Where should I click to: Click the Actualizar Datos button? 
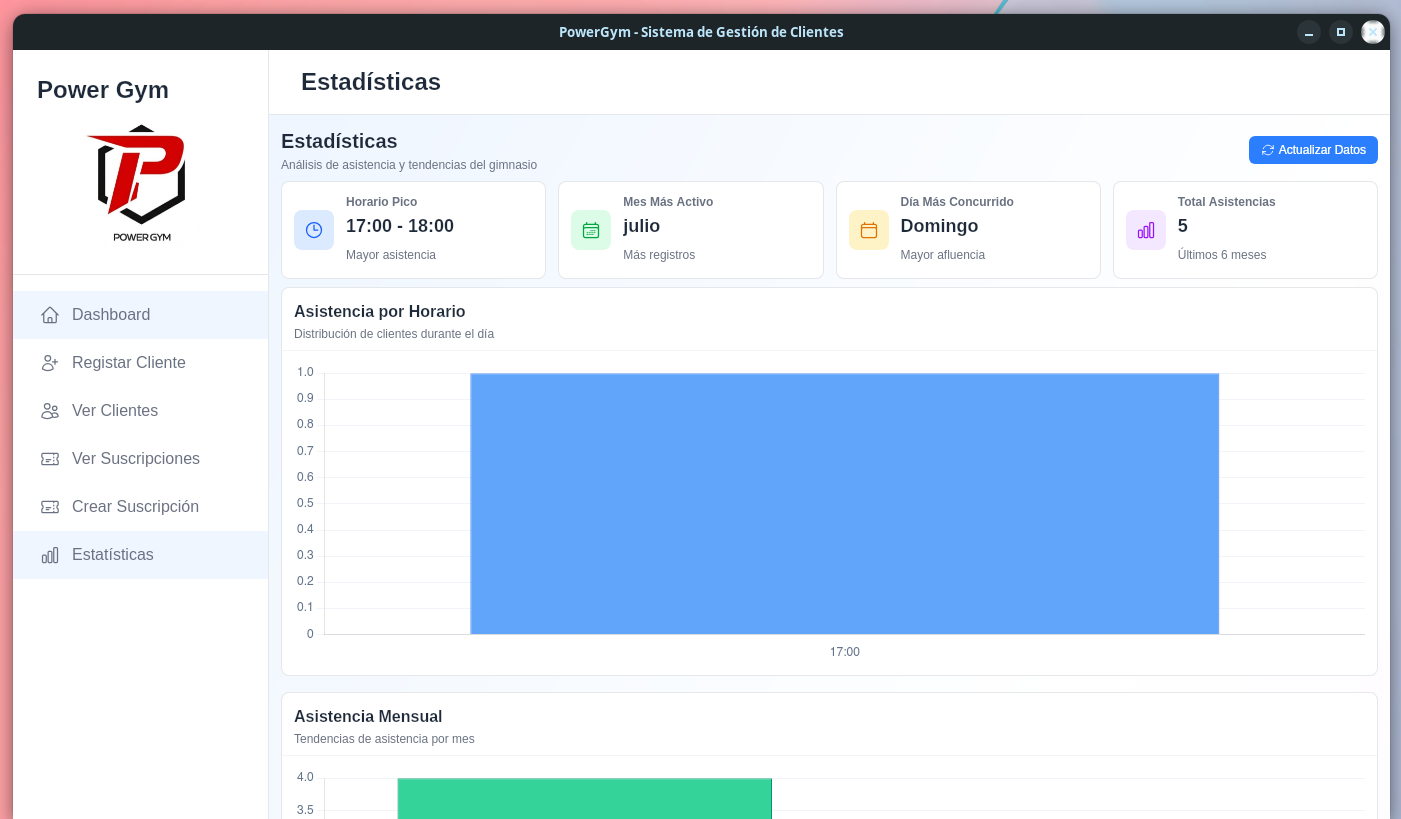pyautogui.click(x=1313, y=150)
